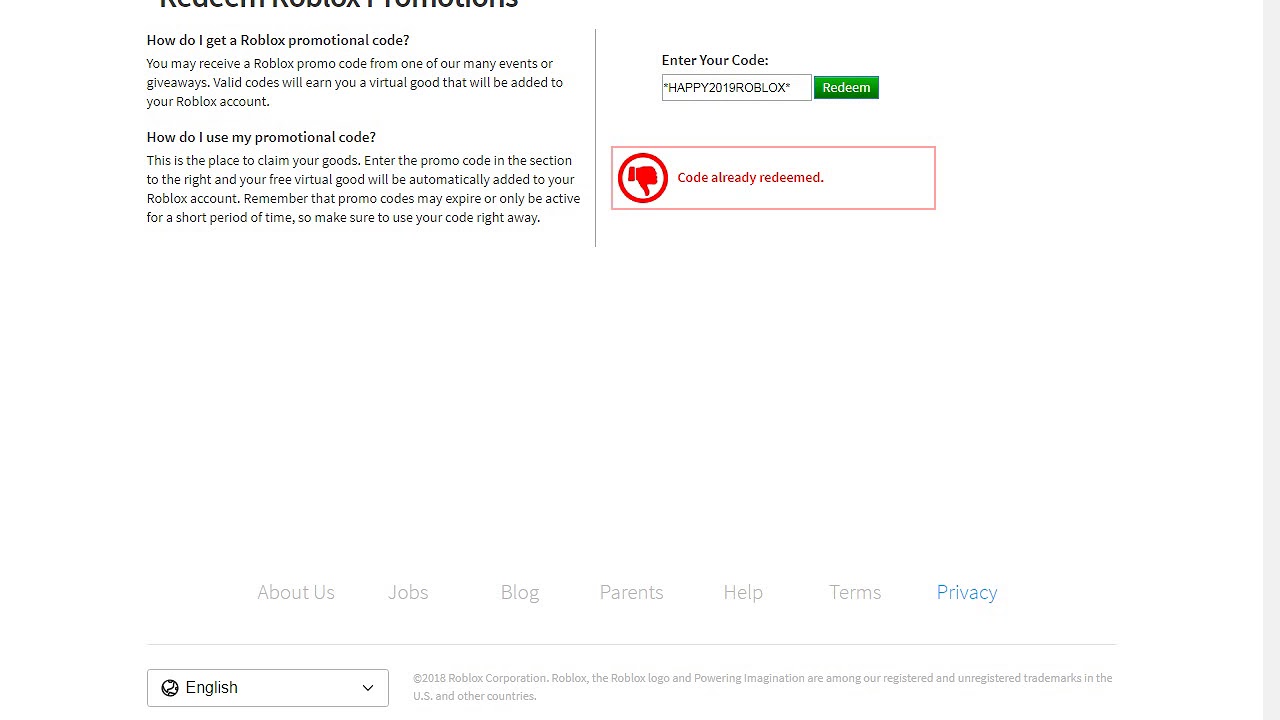The width and height of the screenshot is (1280, 720).
Task: Click the "Code already redeemed." message text
Action: click(x=751, y=177)
